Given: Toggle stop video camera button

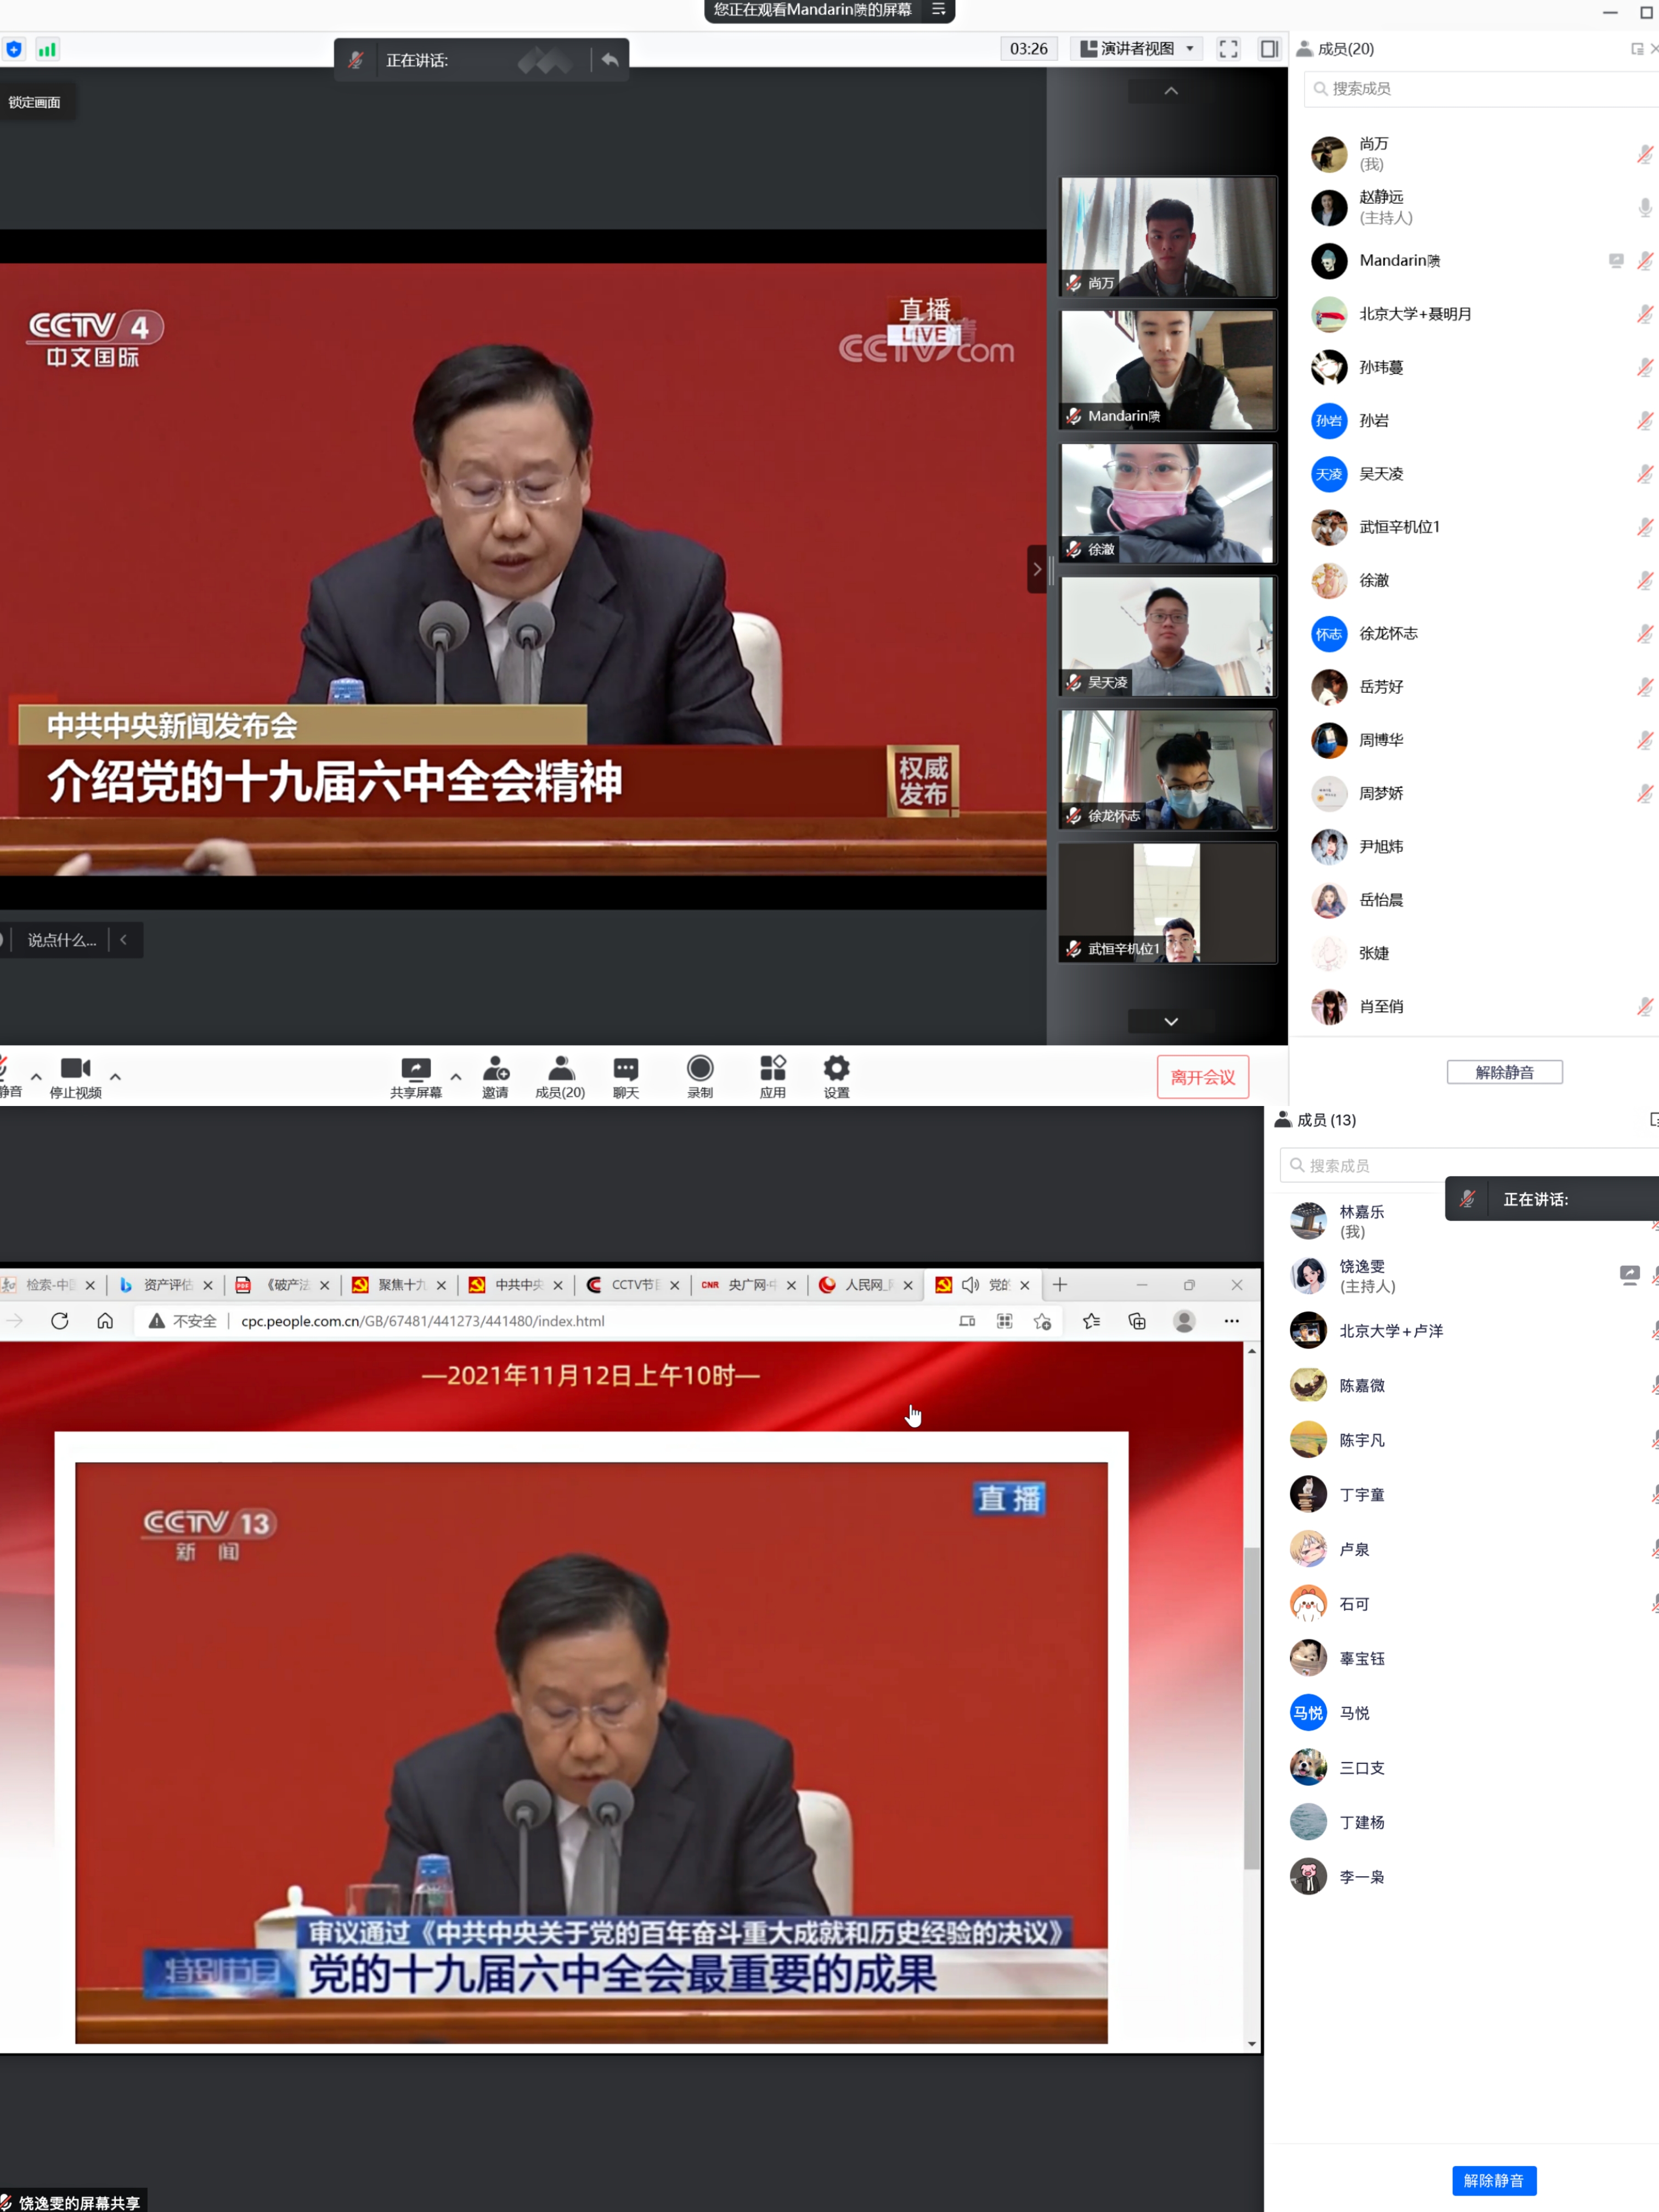Looking at the screenshot, I should (x=75, y=1069).
